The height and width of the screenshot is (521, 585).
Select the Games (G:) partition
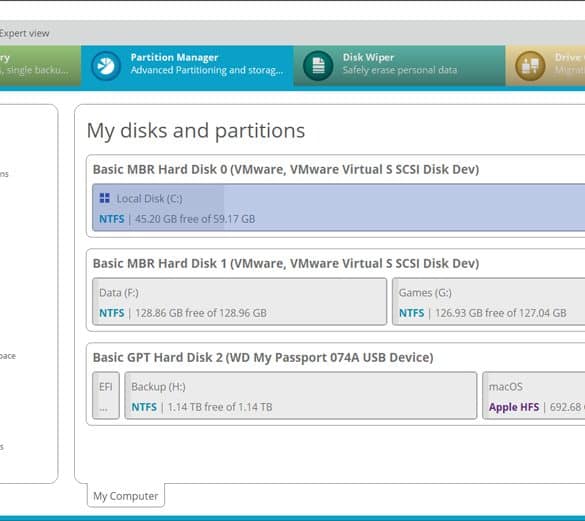489,302
